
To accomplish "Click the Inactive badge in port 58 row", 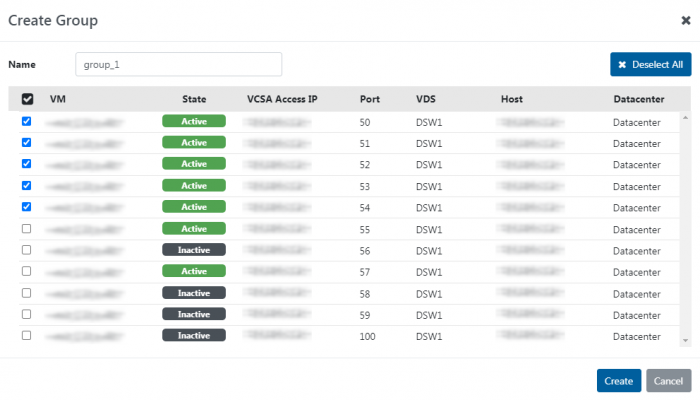I will (x=194, y=293).
